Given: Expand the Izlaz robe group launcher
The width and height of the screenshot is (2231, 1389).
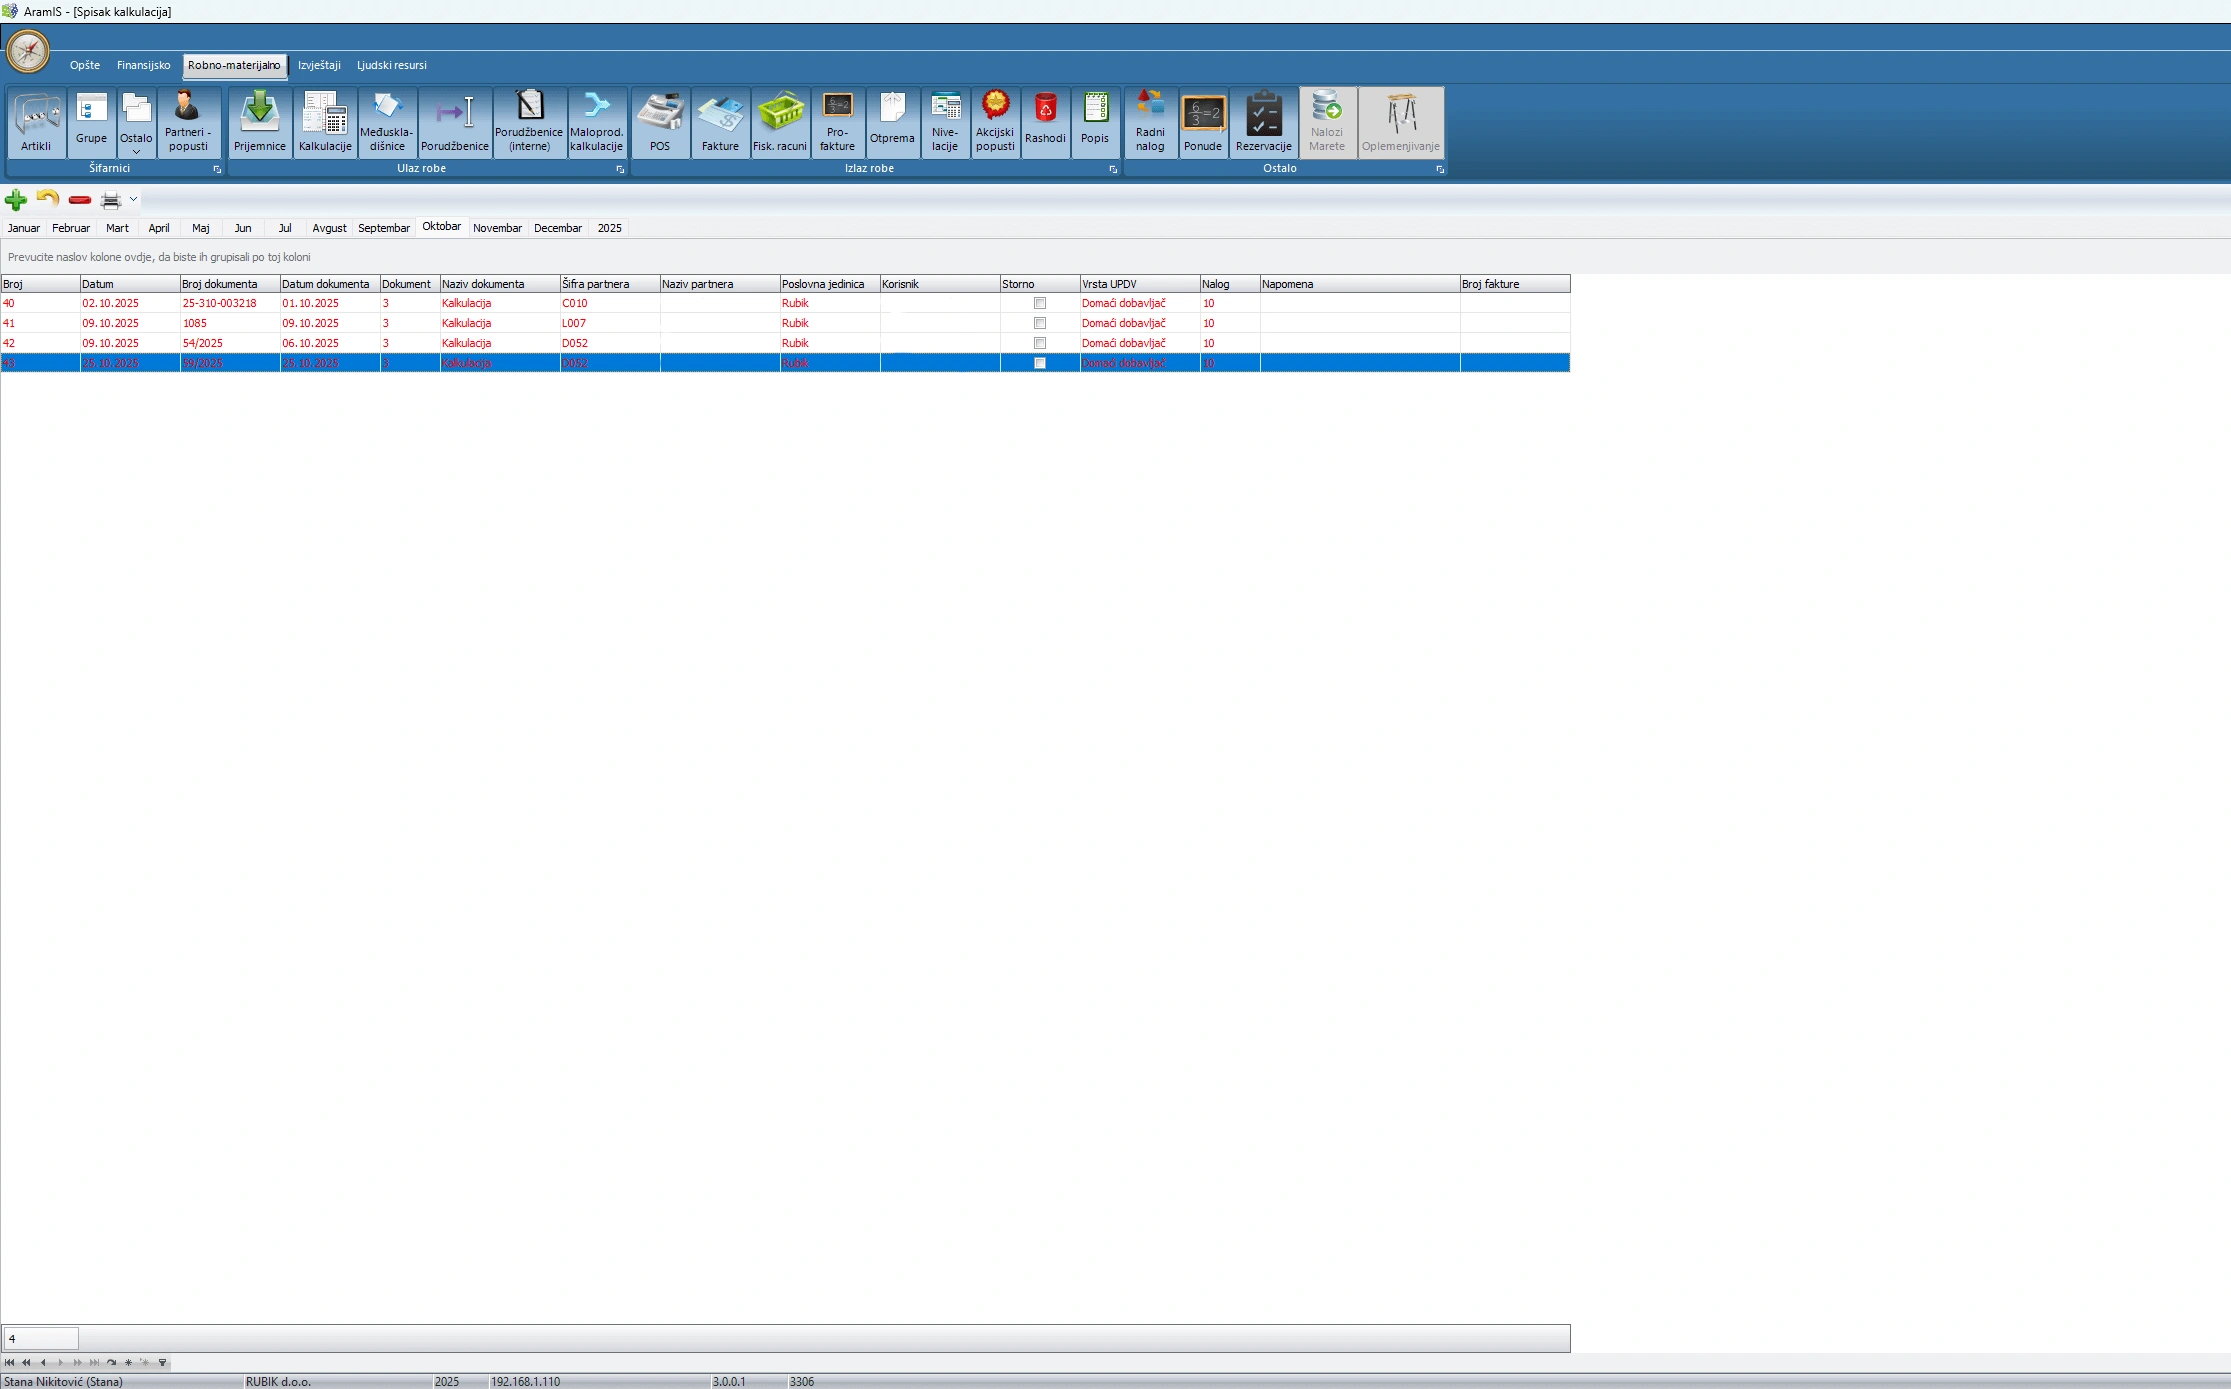Looking at the screenshot, I should [1113, 169].
